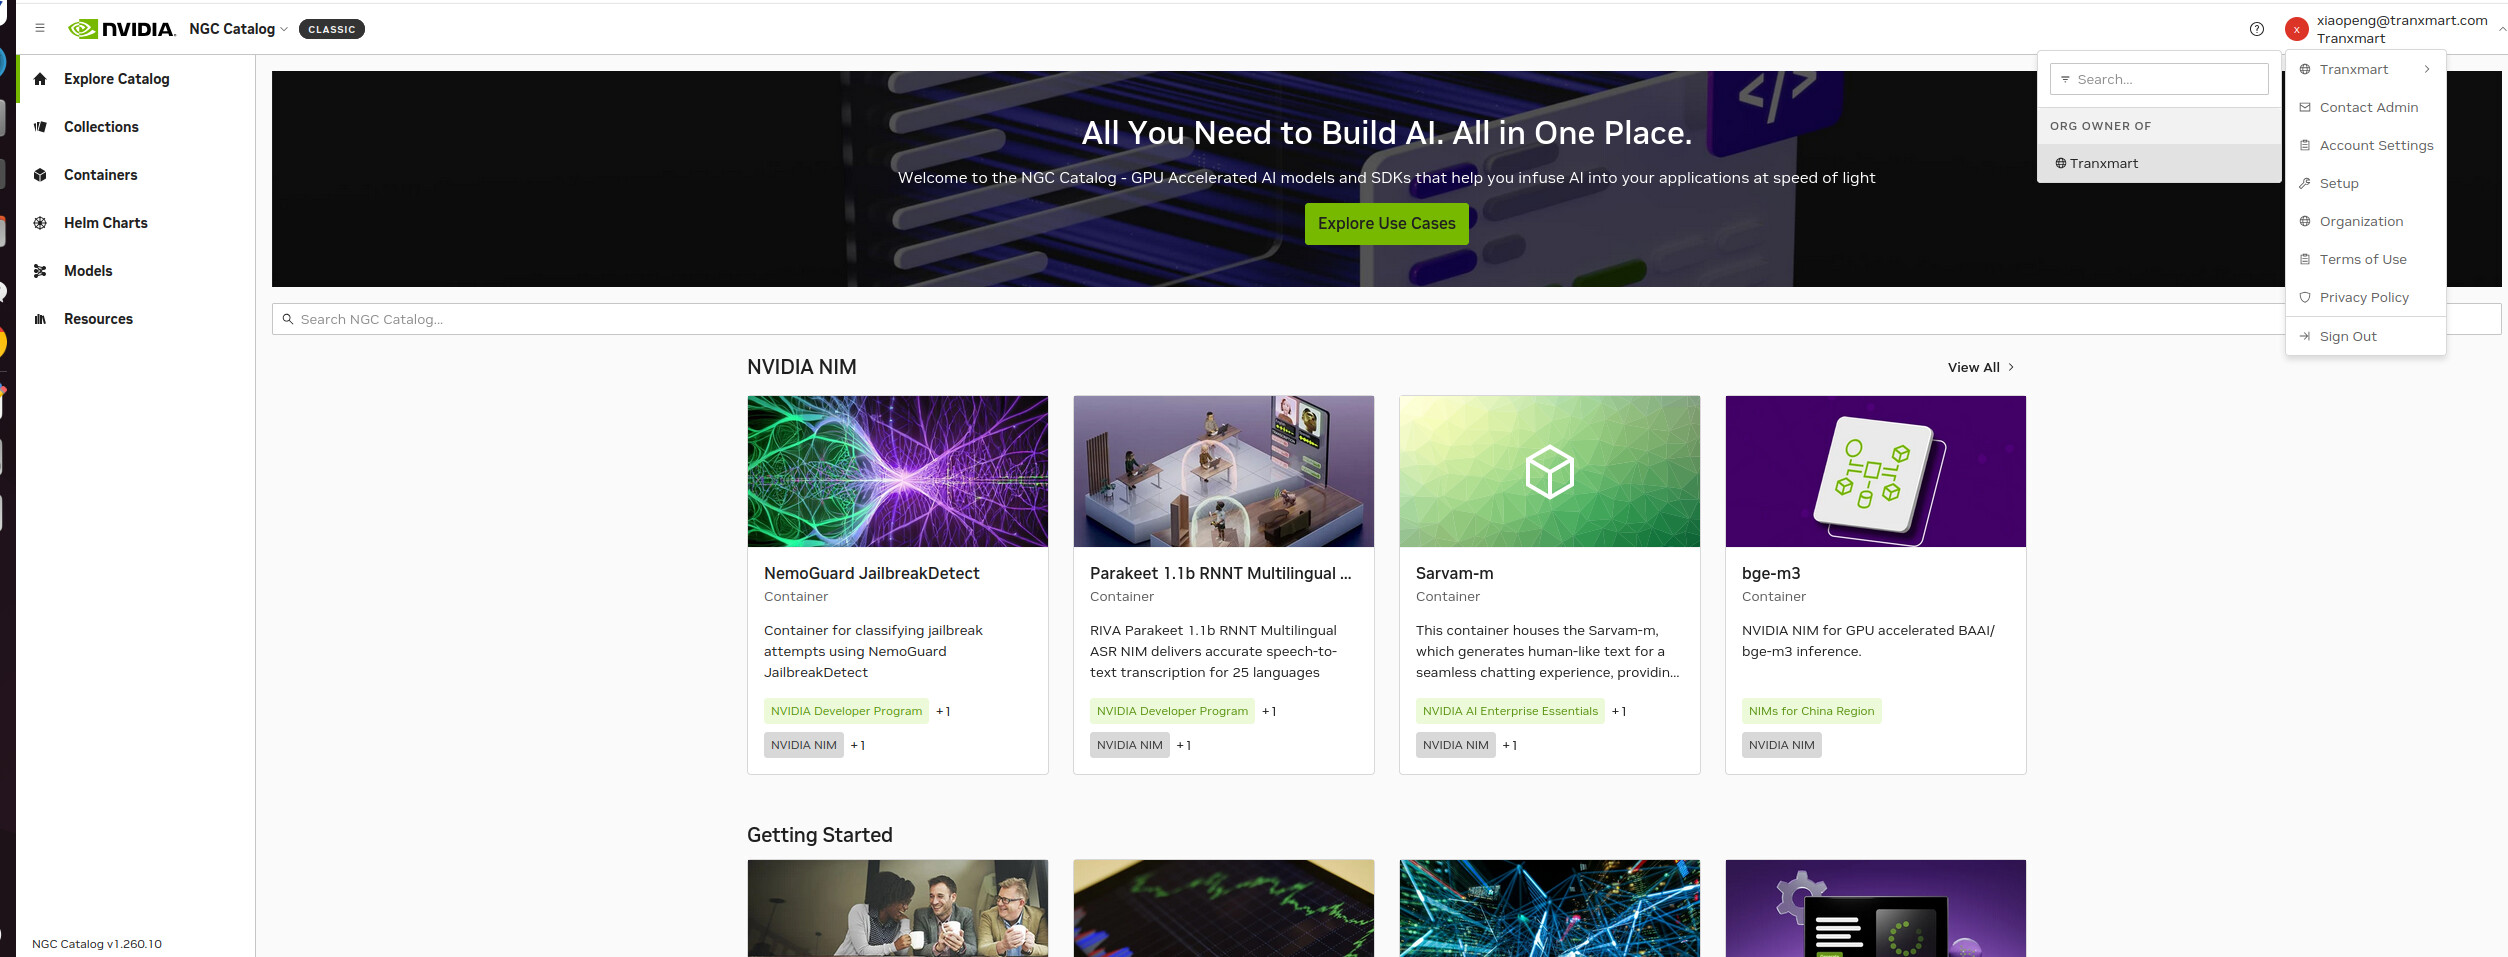
Task: Click the Privacy Policy shield icon
Action: pyautogui.click(x=2304, y=297)
